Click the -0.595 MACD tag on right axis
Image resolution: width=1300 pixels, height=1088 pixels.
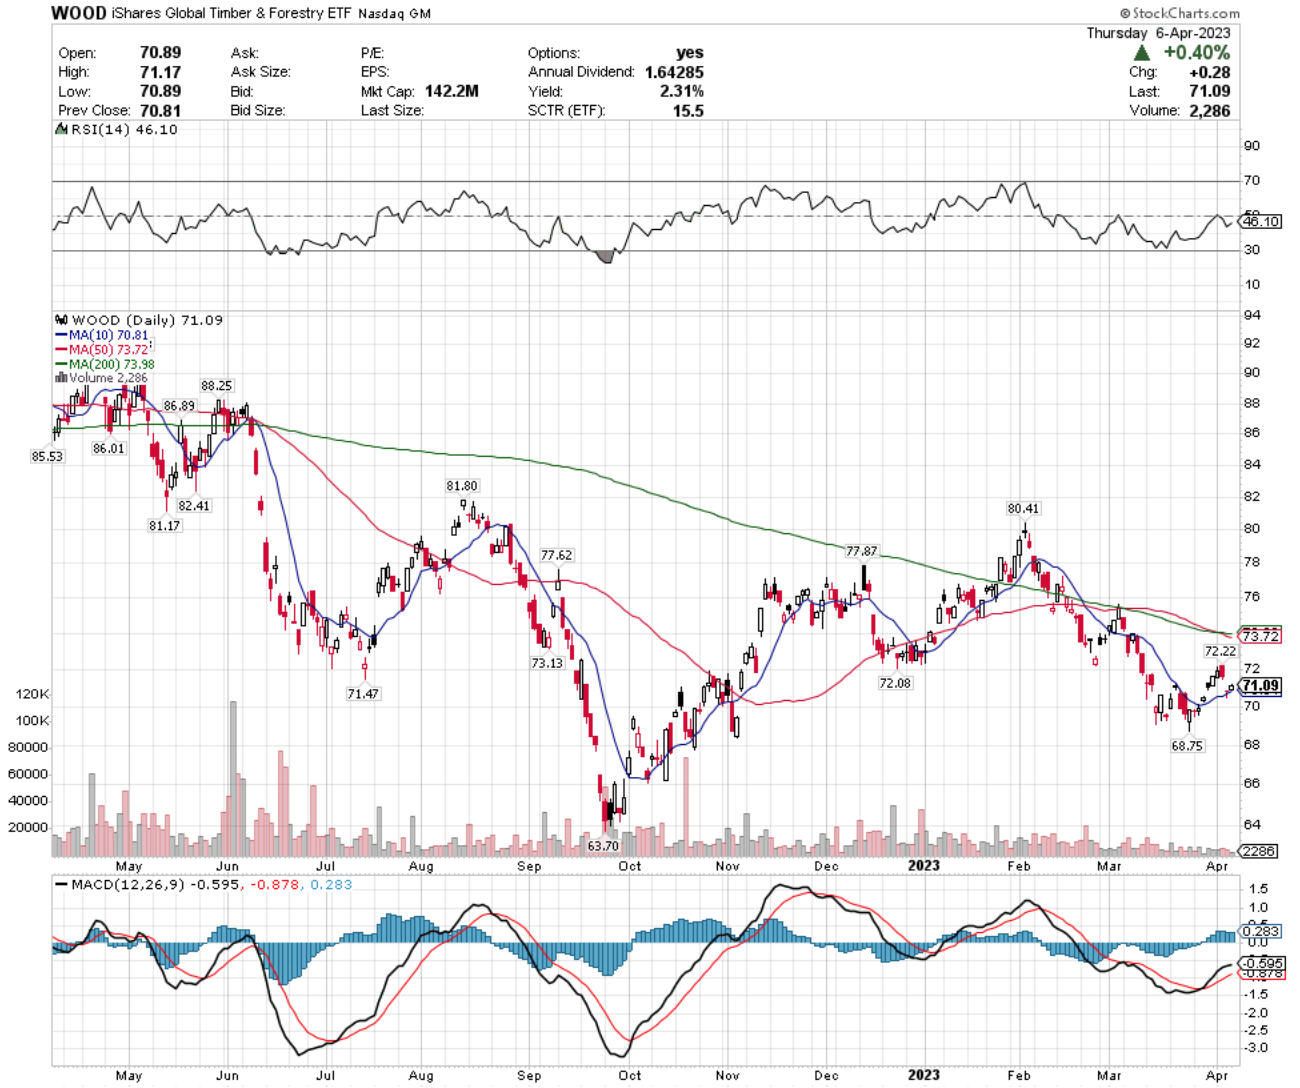[1260, 963]
